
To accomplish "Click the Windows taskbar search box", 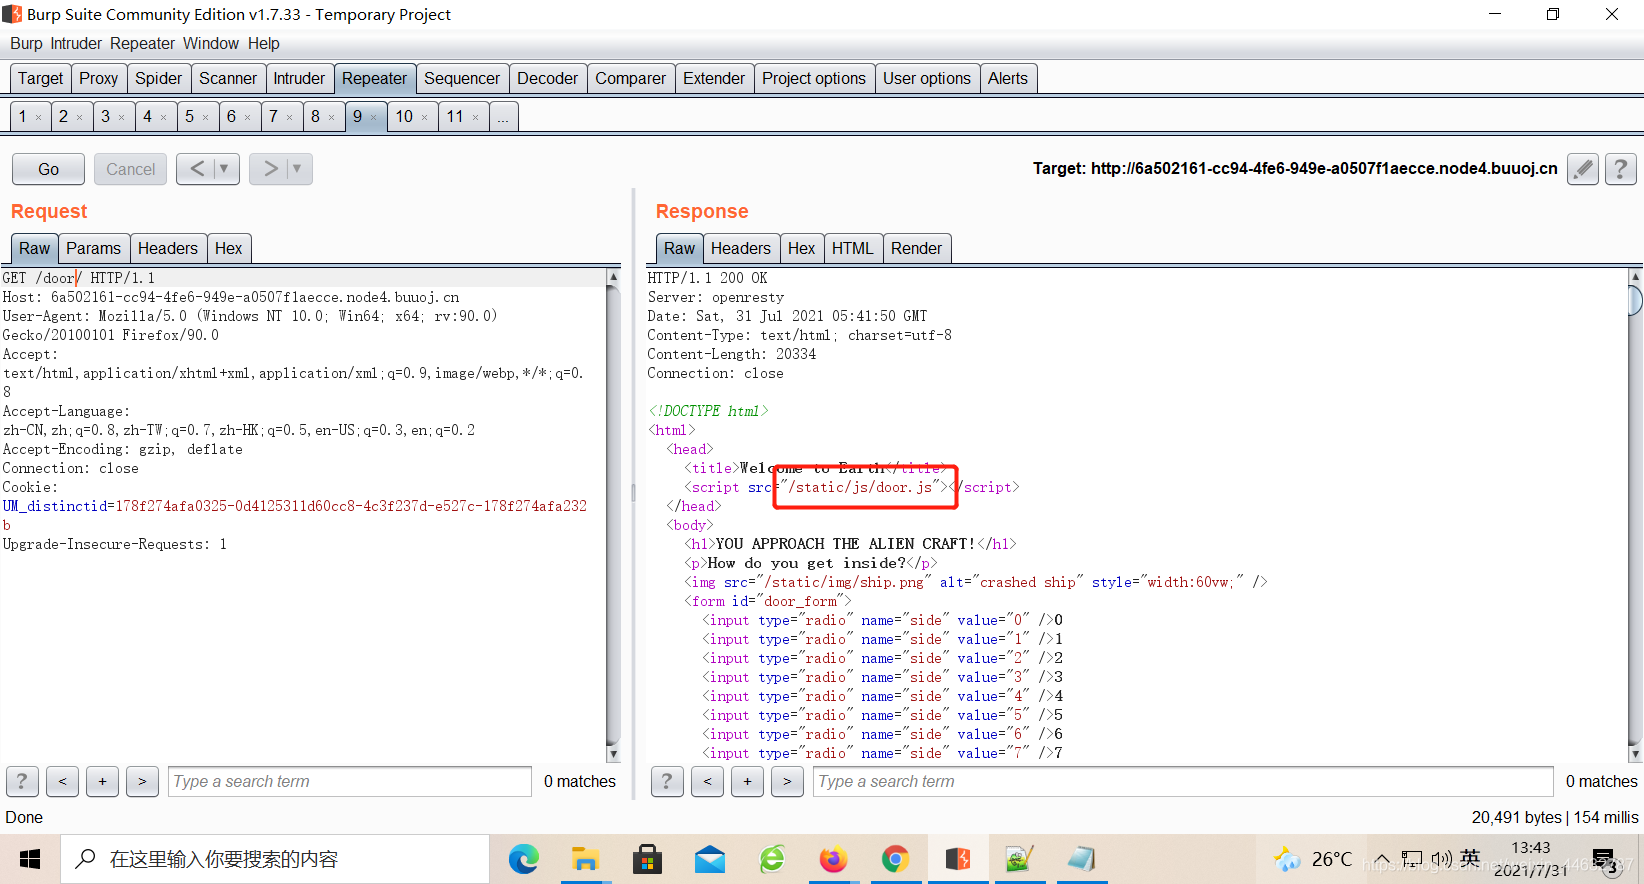I will coord(275,859).
